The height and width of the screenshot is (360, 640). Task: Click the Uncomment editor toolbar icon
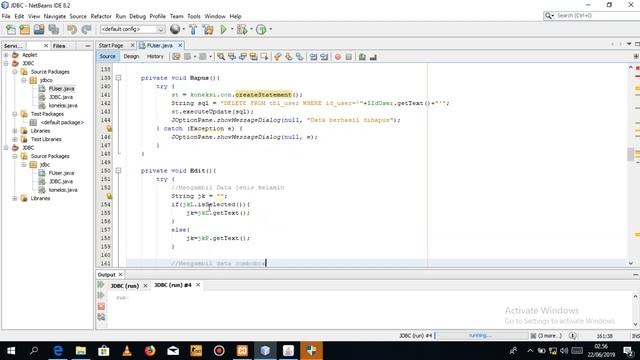(373, 57)
